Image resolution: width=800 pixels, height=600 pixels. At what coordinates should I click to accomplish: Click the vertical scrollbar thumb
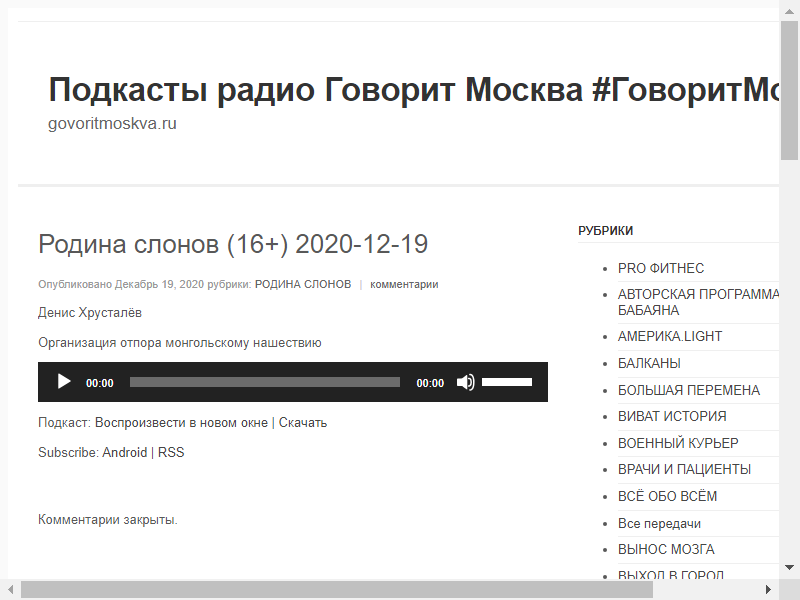(x=789, y=91)
